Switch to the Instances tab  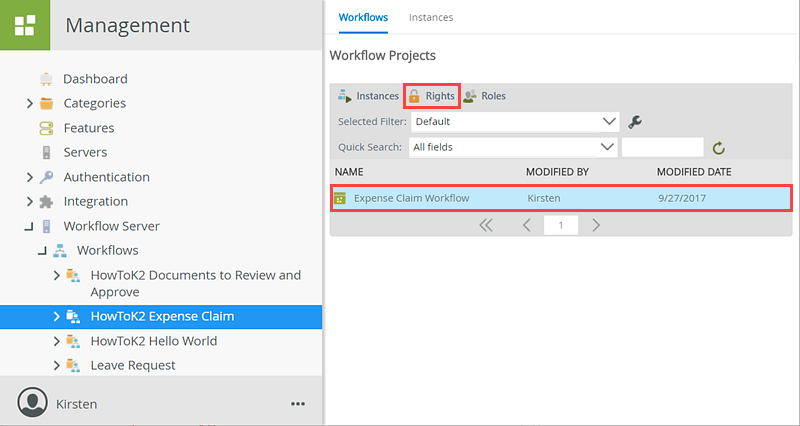[x=431, y=17]
